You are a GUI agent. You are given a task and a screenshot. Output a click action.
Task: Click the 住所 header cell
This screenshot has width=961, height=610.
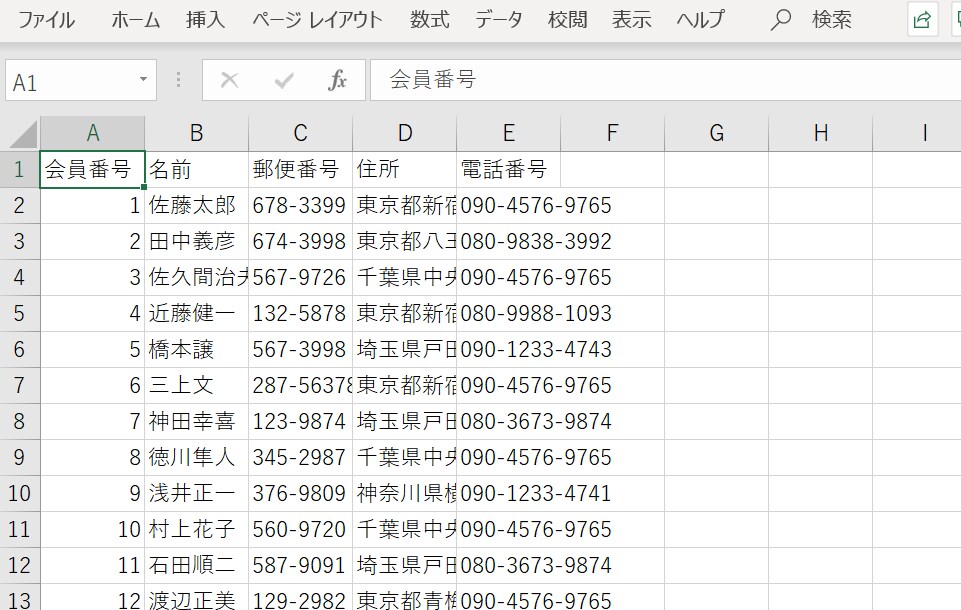tap(405, 169)
